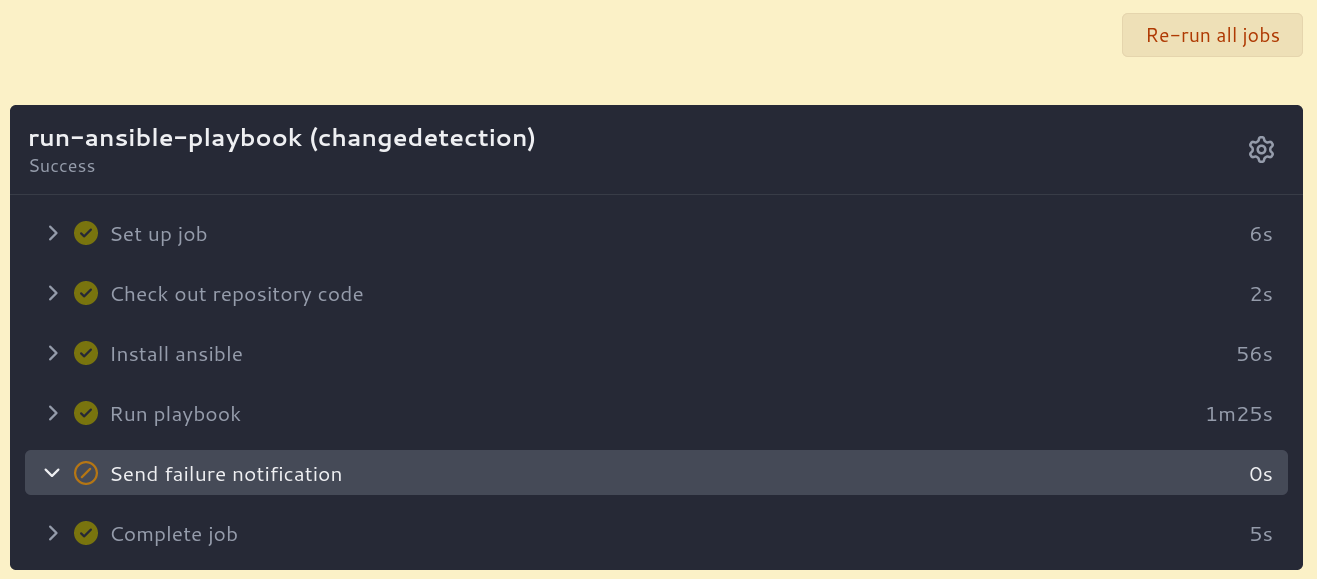Image resolution: width=1317 pixels, height=579 pixels.
Task: Expand the Complete job step chevron
Action: [x=53, y=534]
